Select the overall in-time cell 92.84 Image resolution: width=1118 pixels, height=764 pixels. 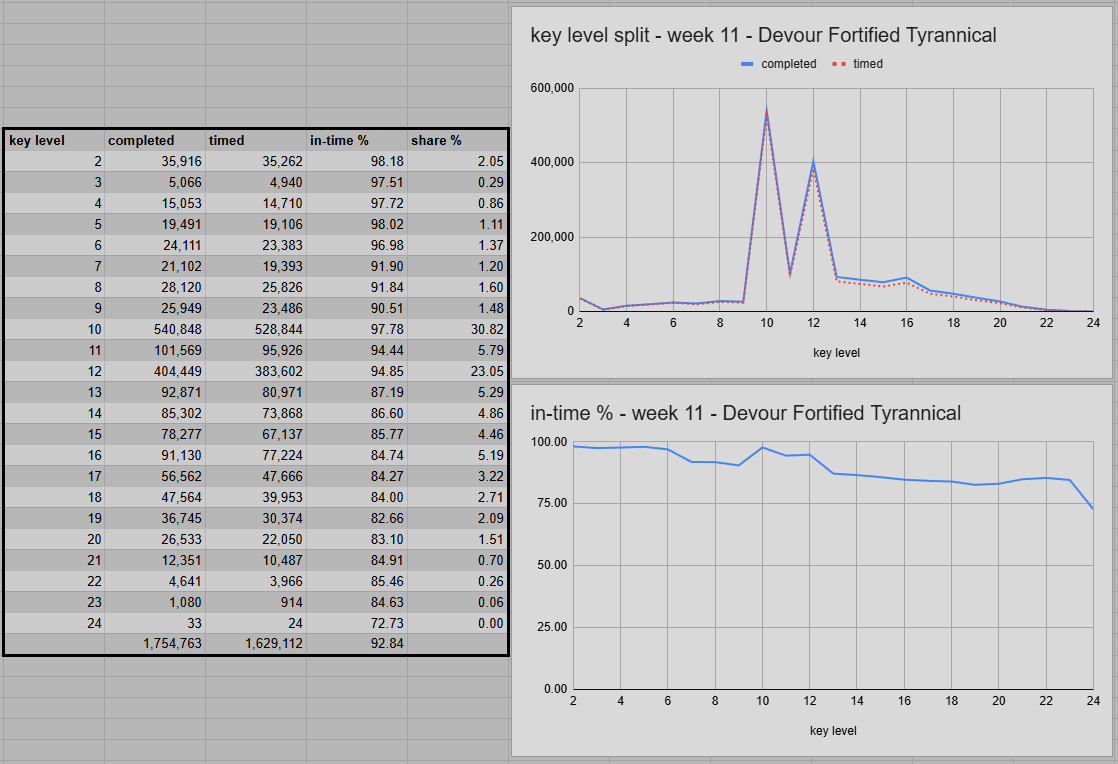357,644
